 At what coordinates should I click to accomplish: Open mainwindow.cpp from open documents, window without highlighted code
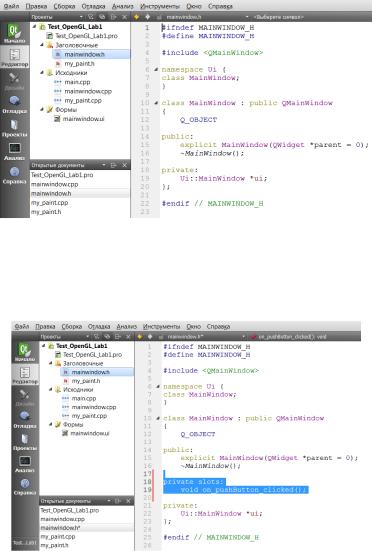[54, 184]
